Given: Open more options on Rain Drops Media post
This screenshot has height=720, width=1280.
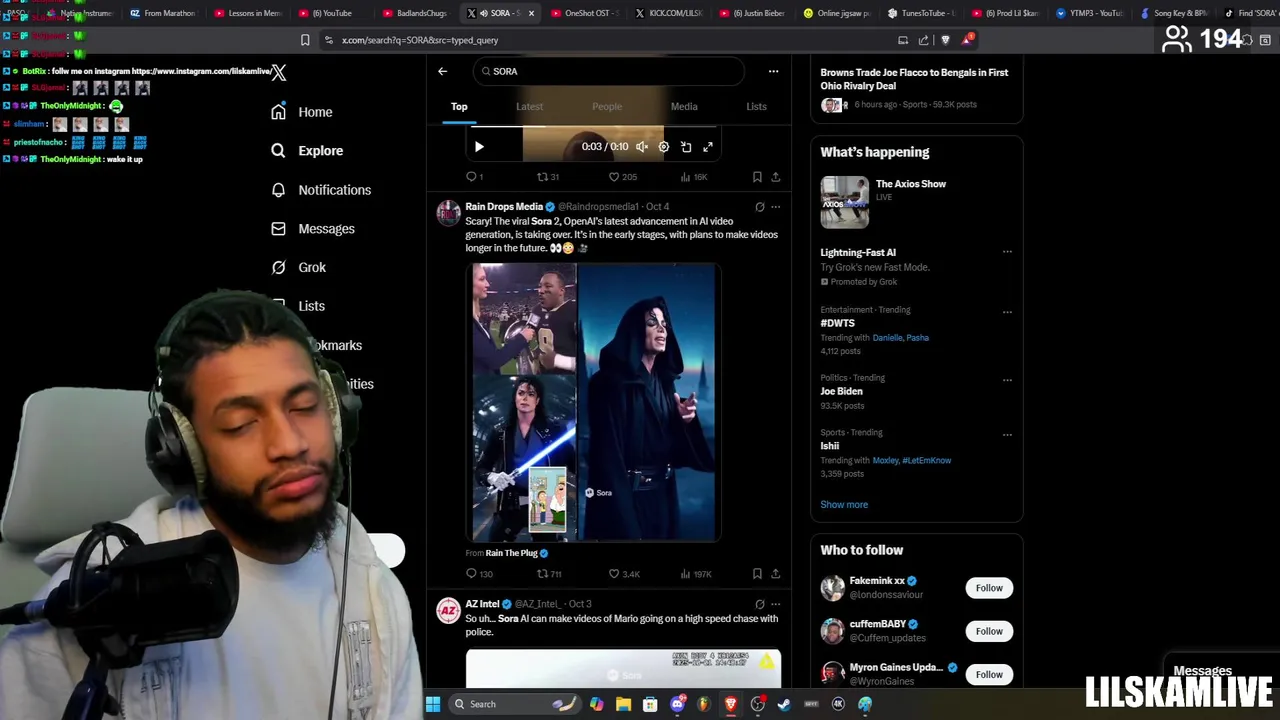Looking at the screenshot, I should (775, 207).
